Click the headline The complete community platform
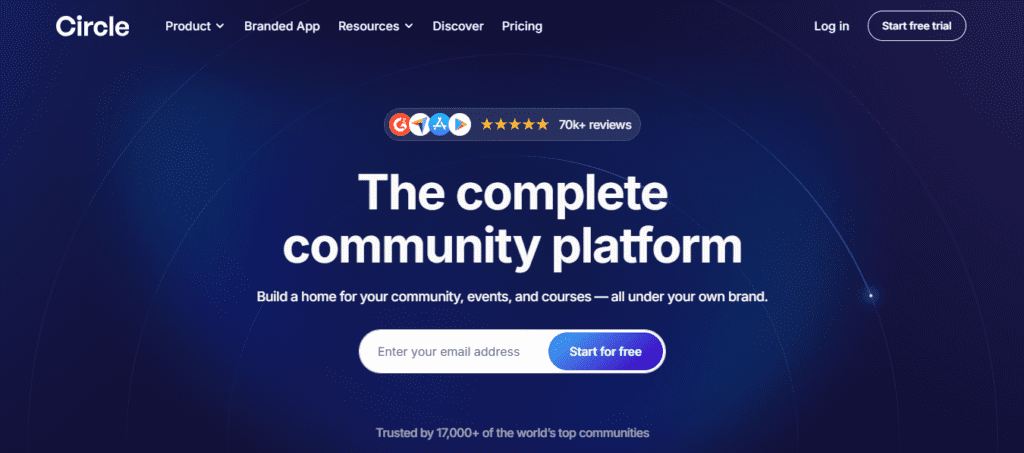1024x453 pixels. tap(513, 219)
